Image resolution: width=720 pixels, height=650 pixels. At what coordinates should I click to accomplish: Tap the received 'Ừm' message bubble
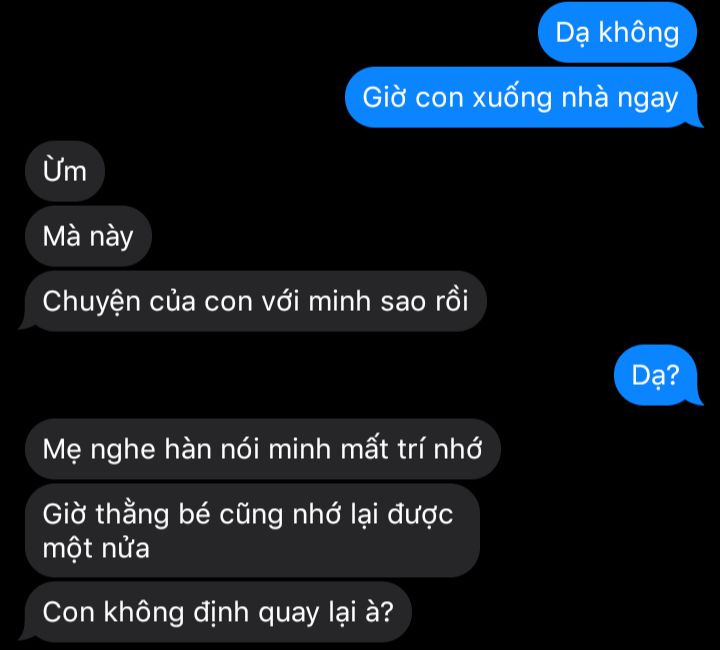(x=65, y=171)
